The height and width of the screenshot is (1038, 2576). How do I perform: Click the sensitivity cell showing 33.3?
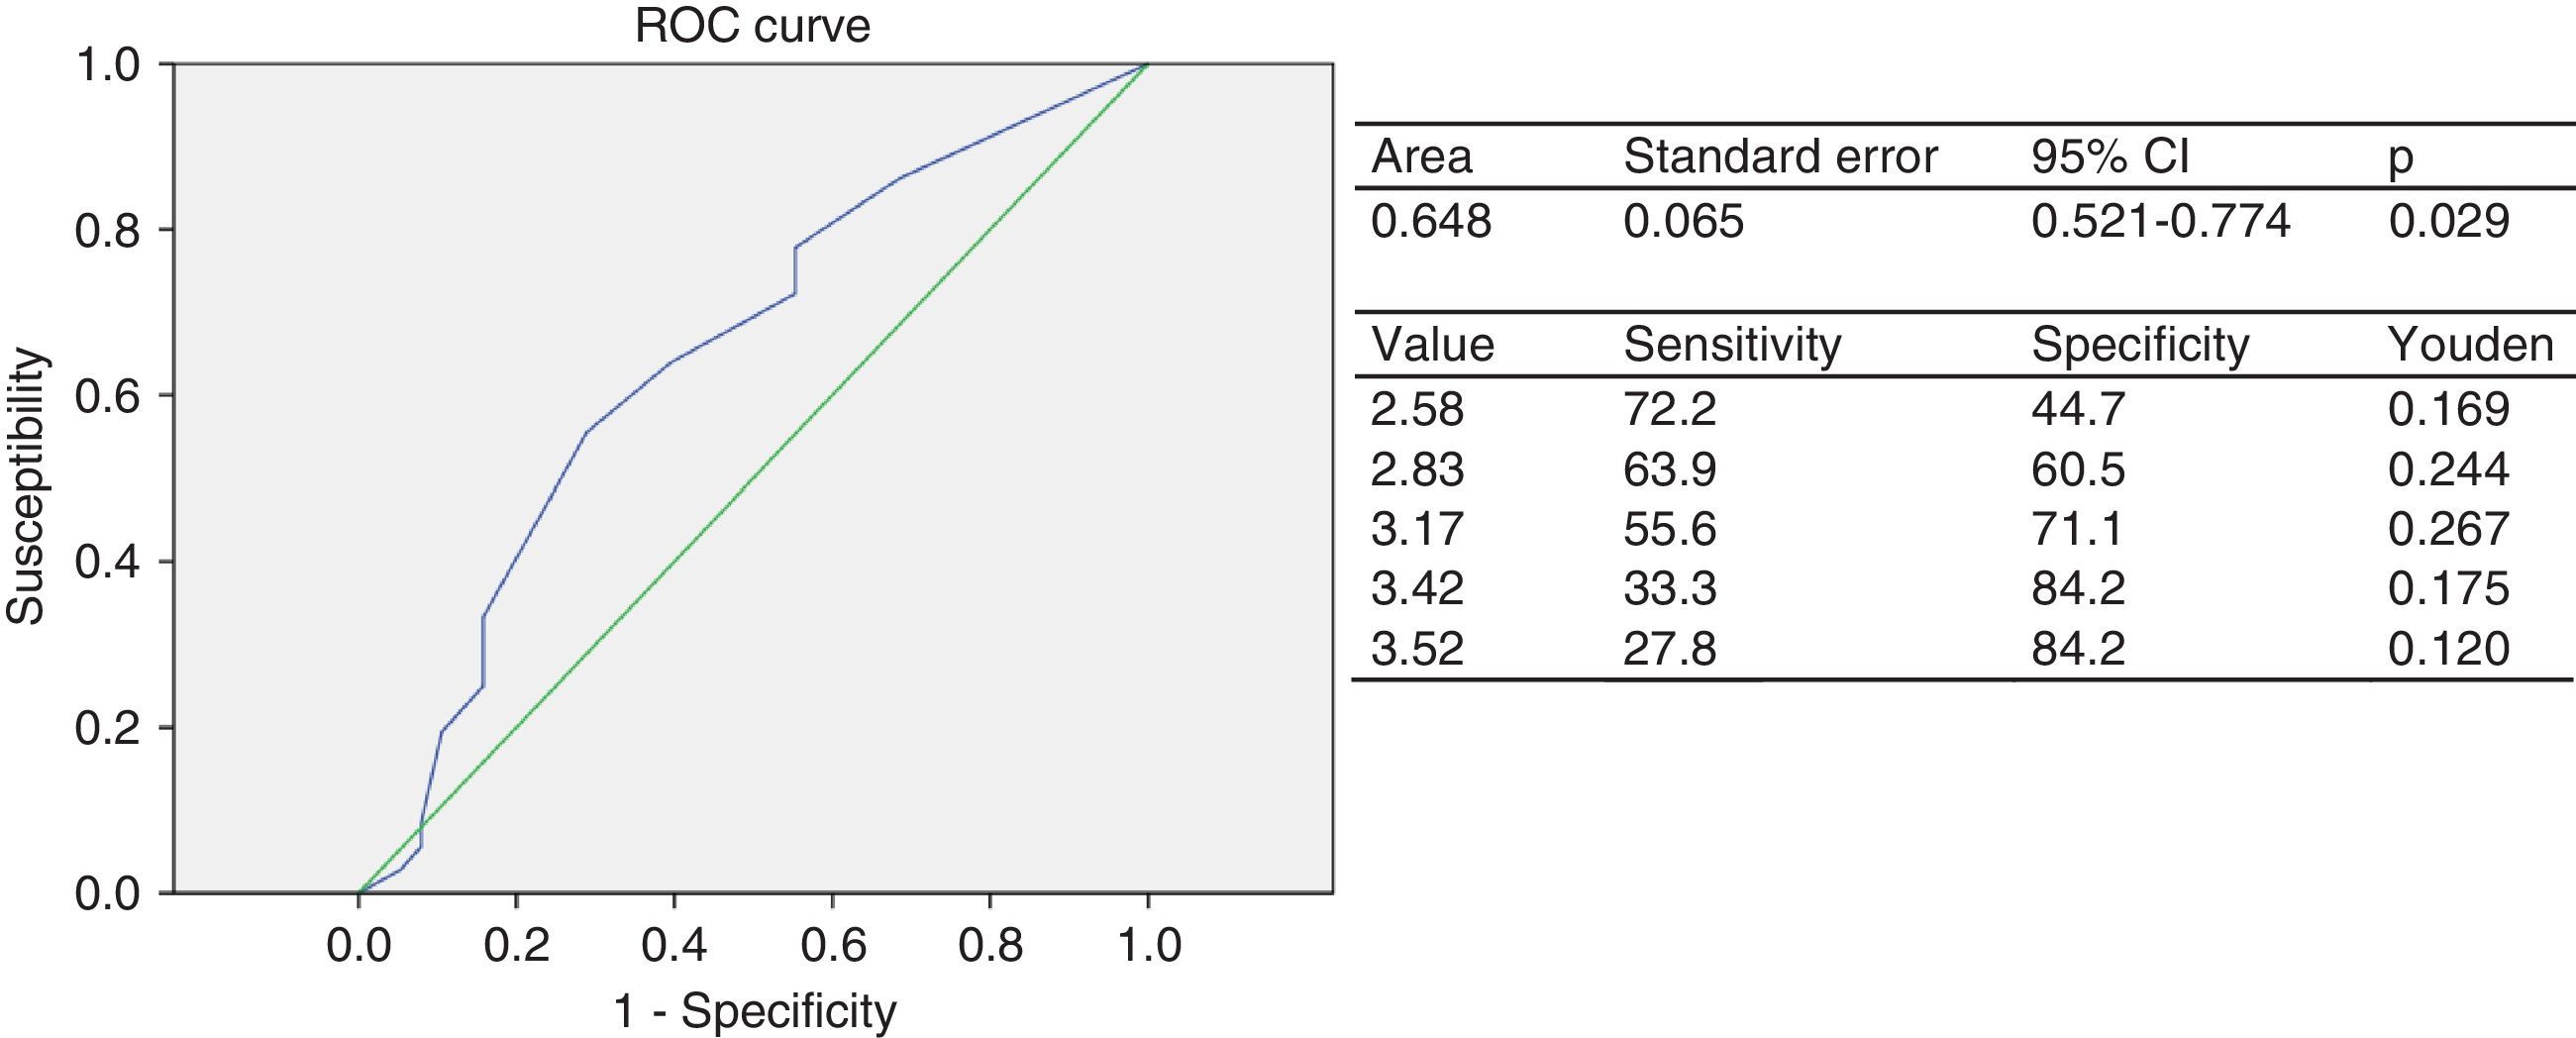pyautogui.click(x=1669, y=588)
